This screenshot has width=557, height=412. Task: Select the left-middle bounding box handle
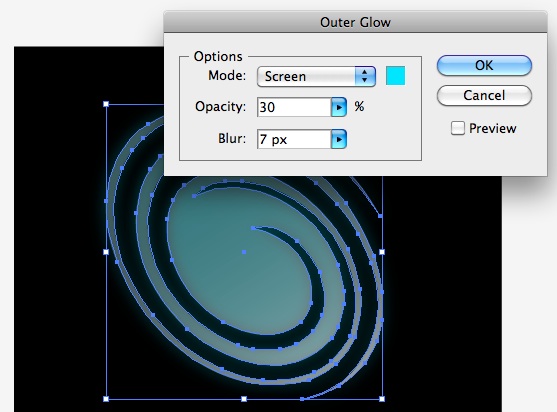pyautogui.click(x=106, y=252)
